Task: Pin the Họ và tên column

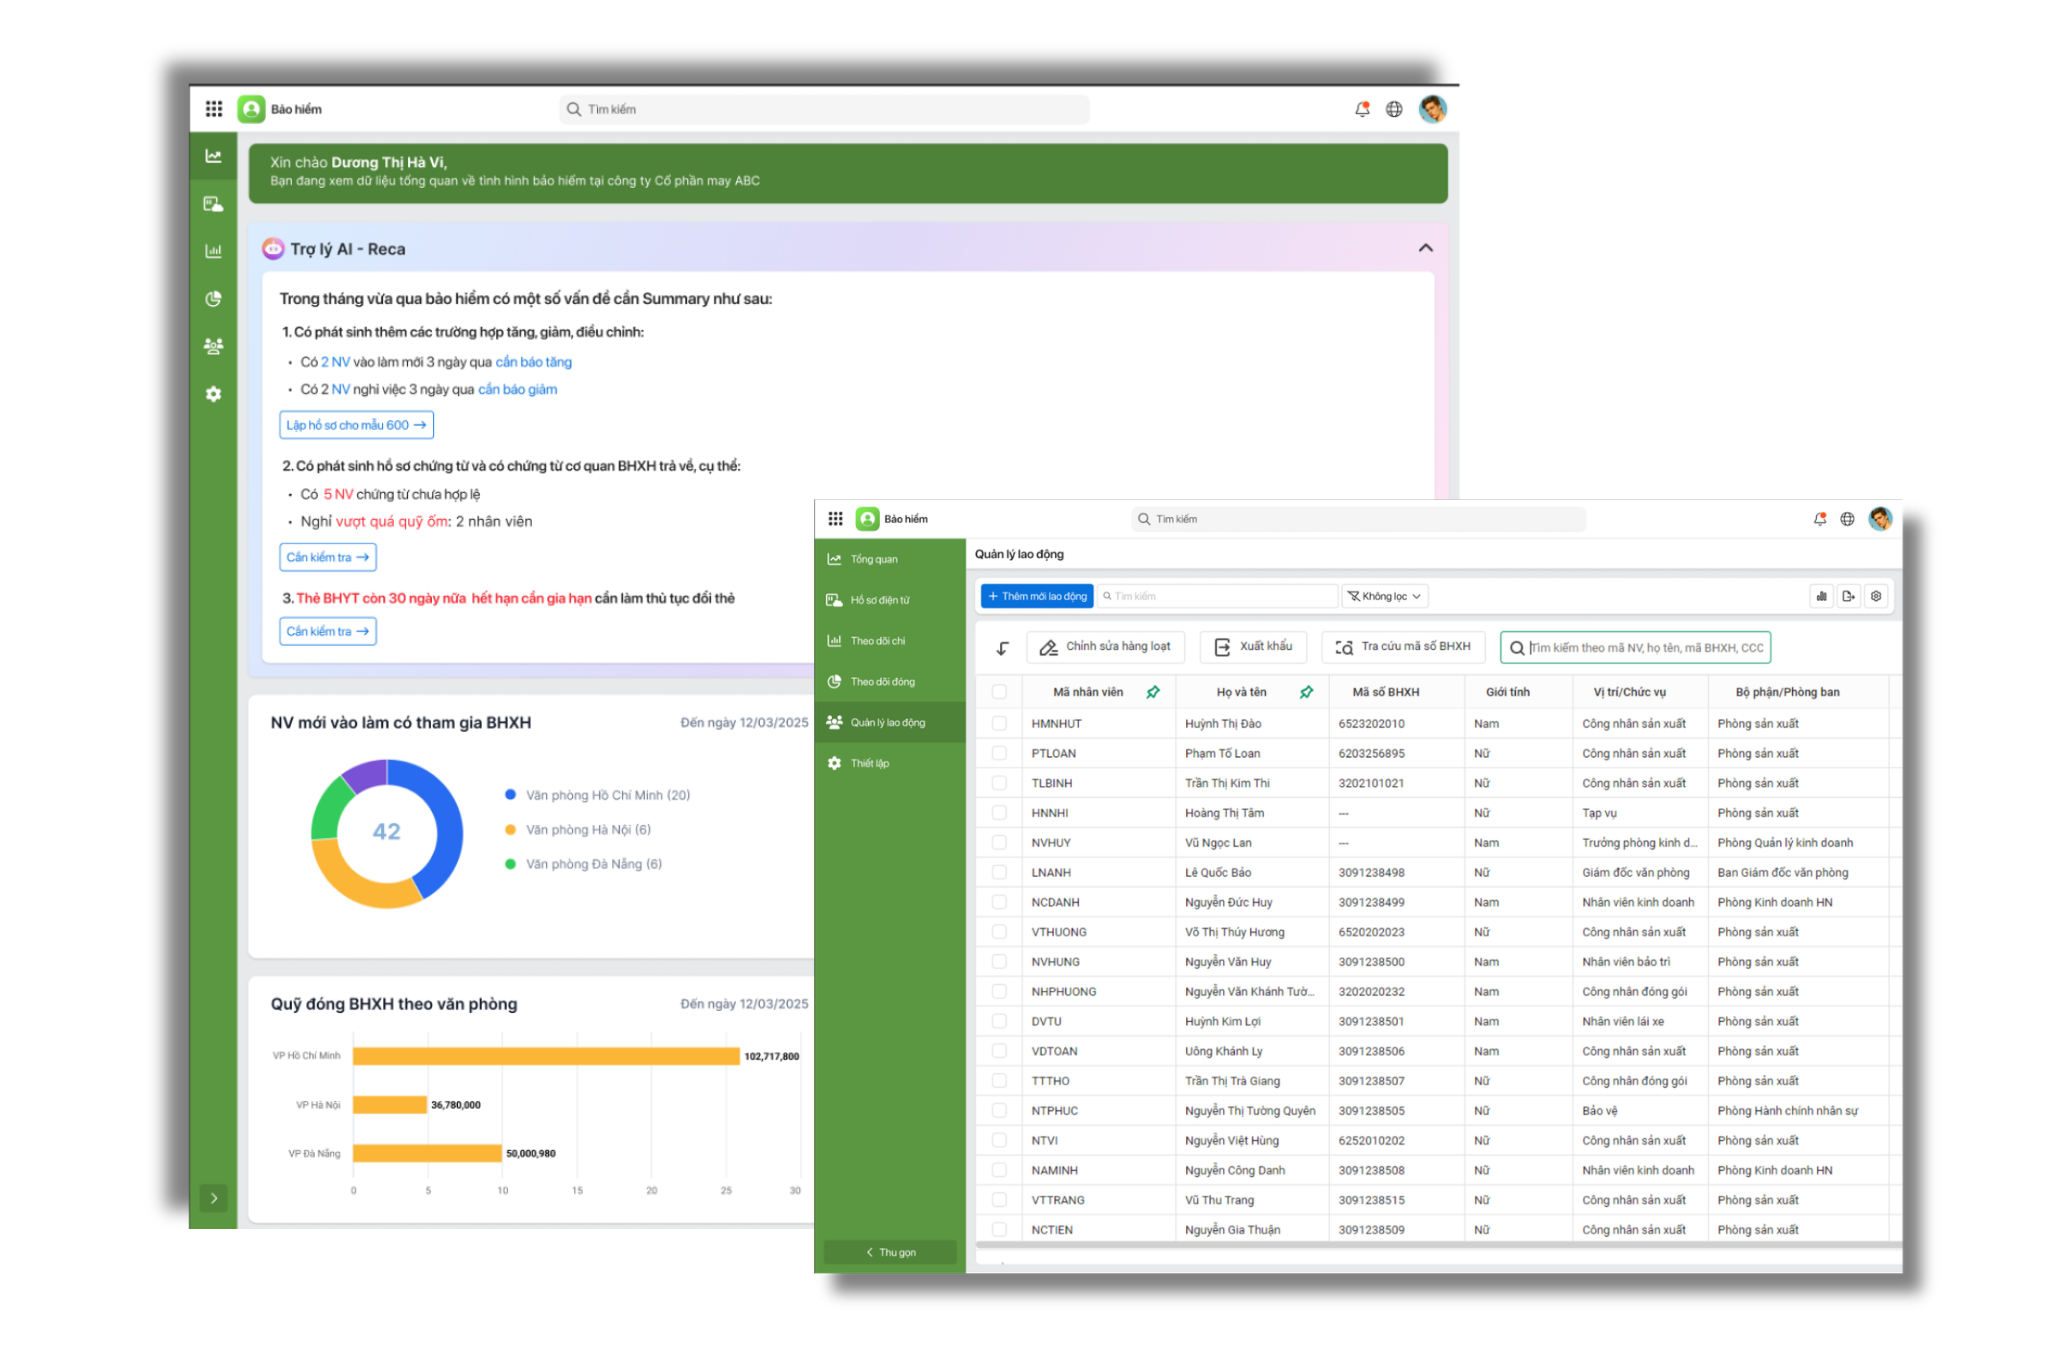Action: 1306,692
